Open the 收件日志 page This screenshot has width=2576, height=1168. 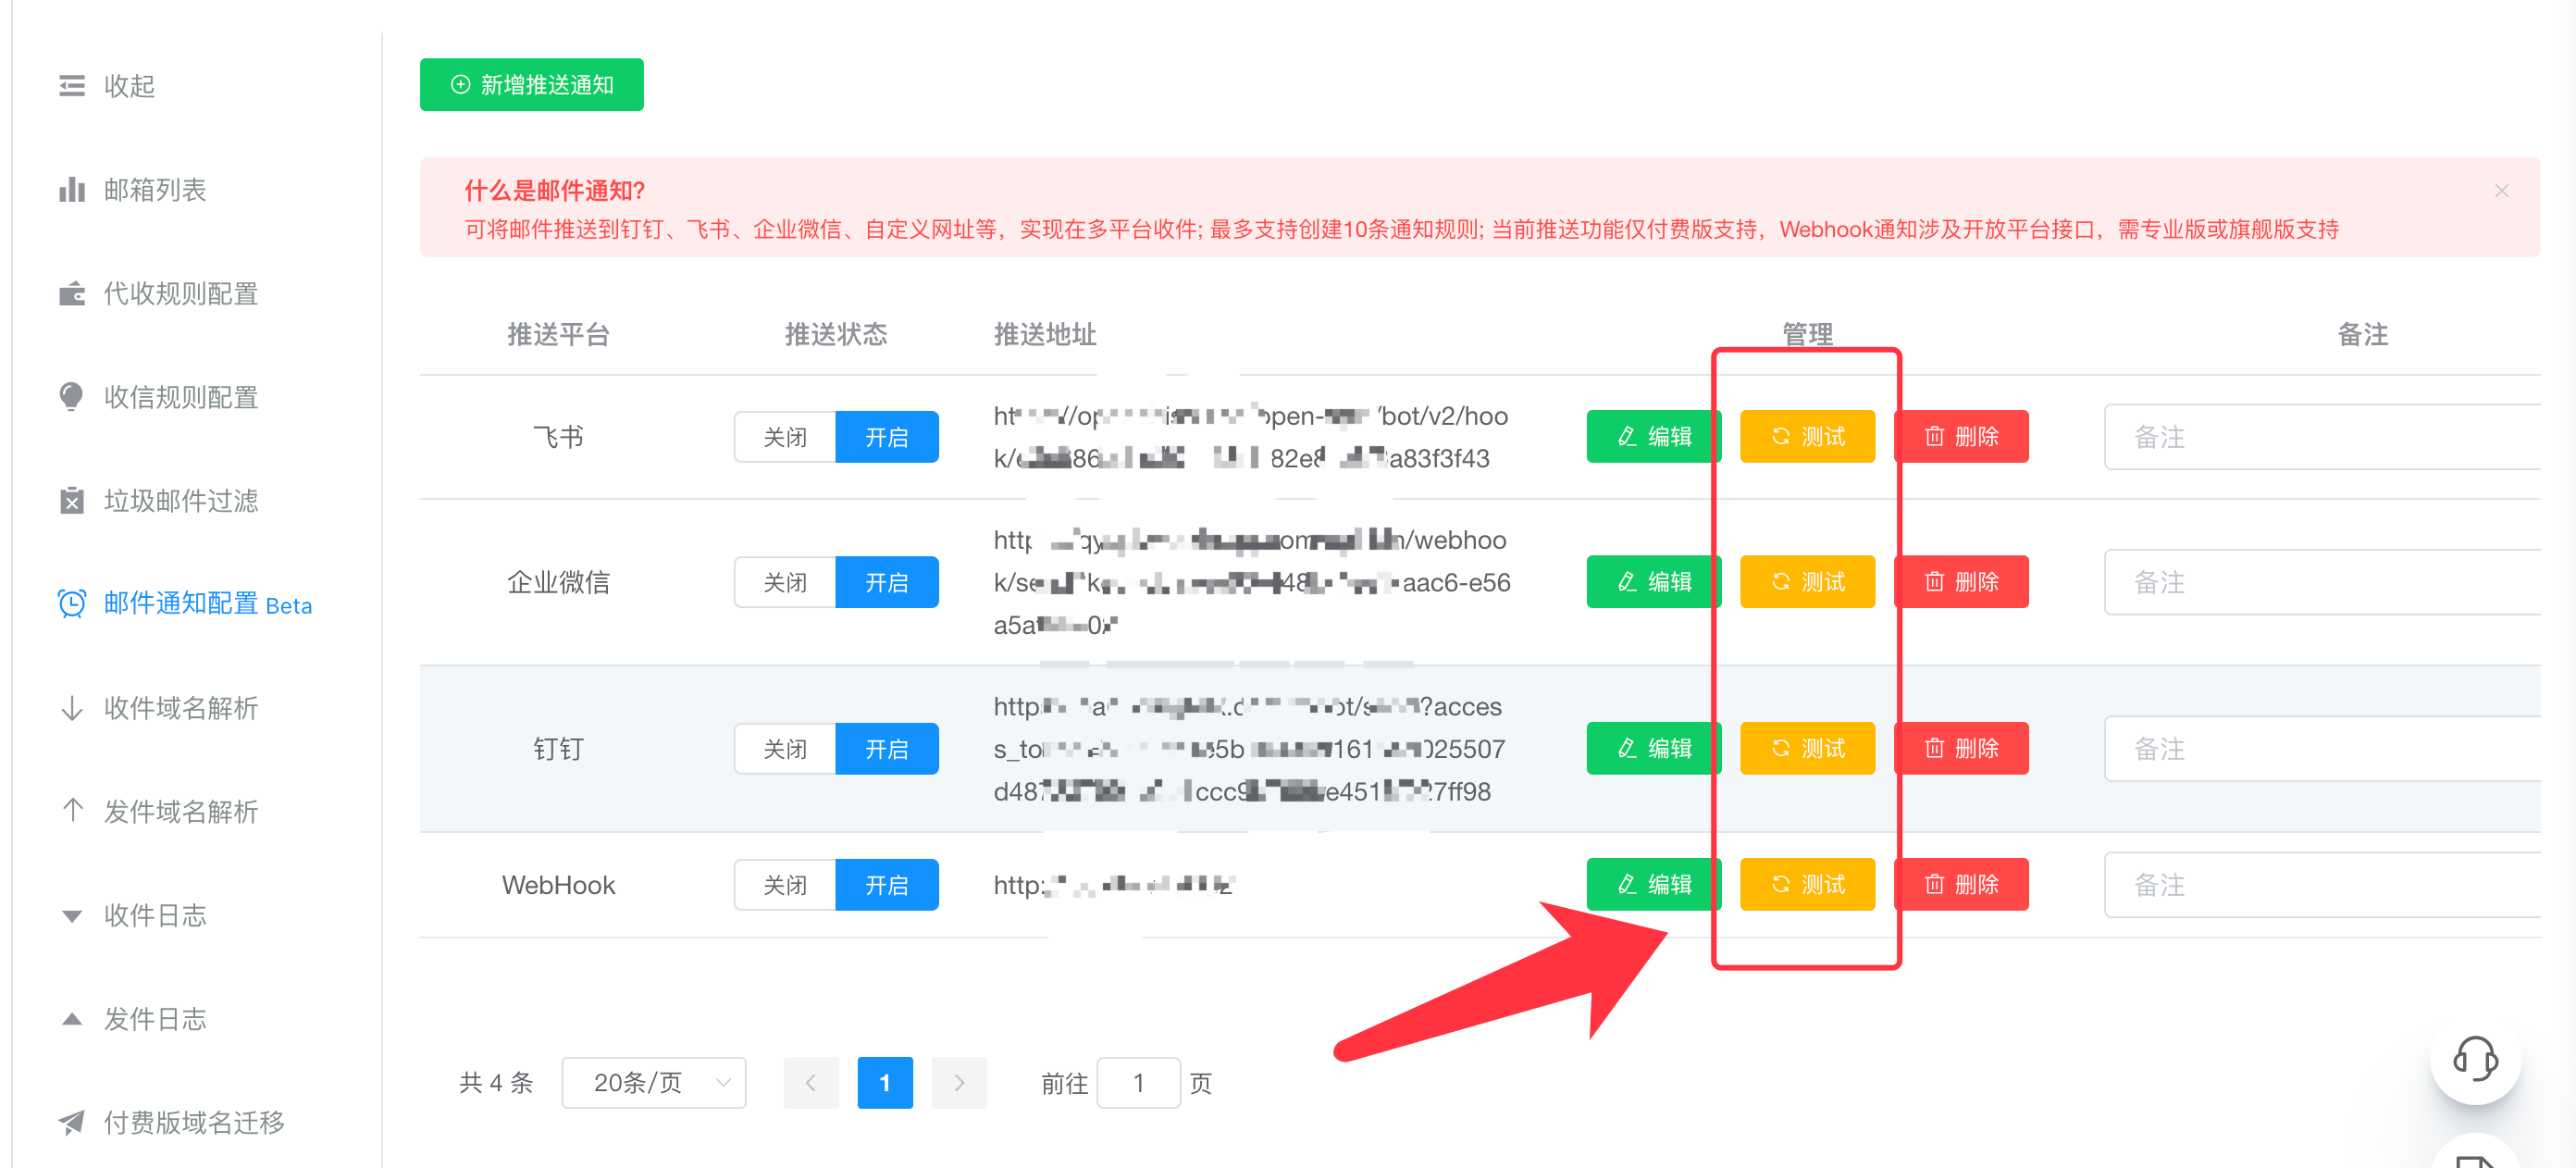point(132,915)
